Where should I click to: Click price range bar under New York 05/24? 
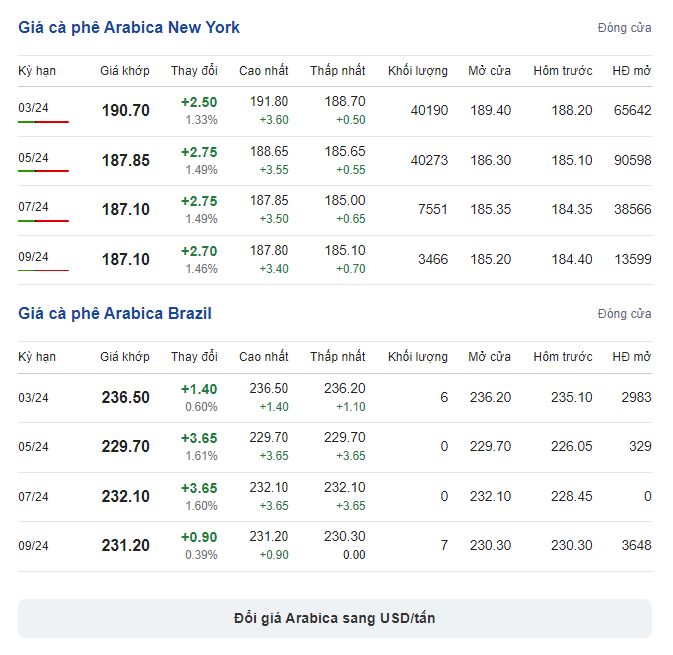click(43, 171)
